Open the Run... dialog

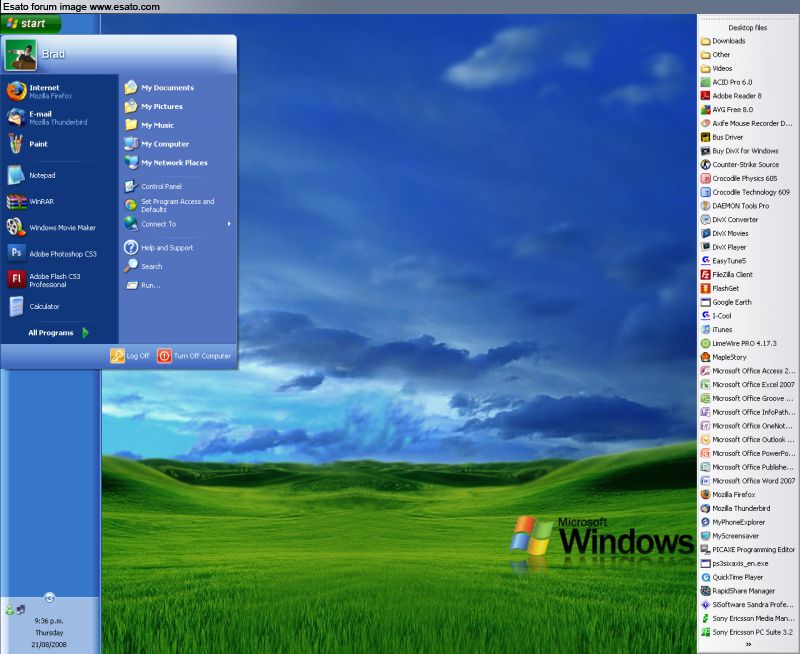pyautogui.click(x=143, y=285)
